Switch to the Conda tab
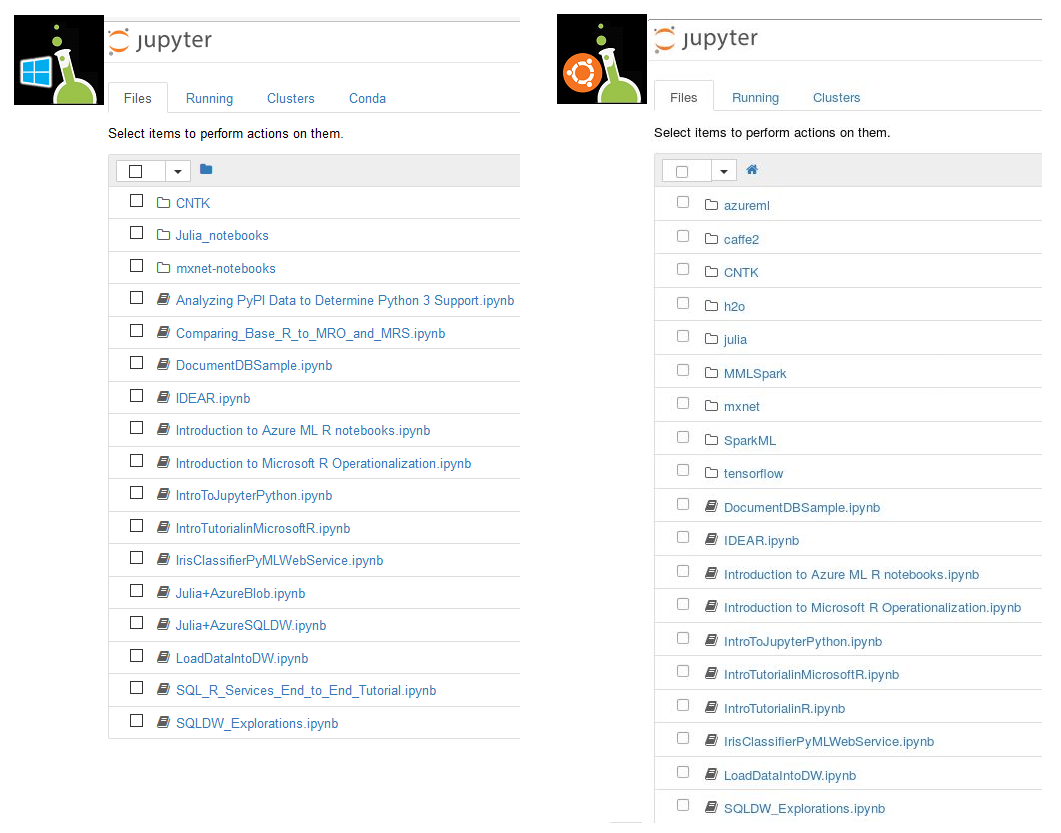This screenshot has width=1061, height=833. tap(367, 98)
